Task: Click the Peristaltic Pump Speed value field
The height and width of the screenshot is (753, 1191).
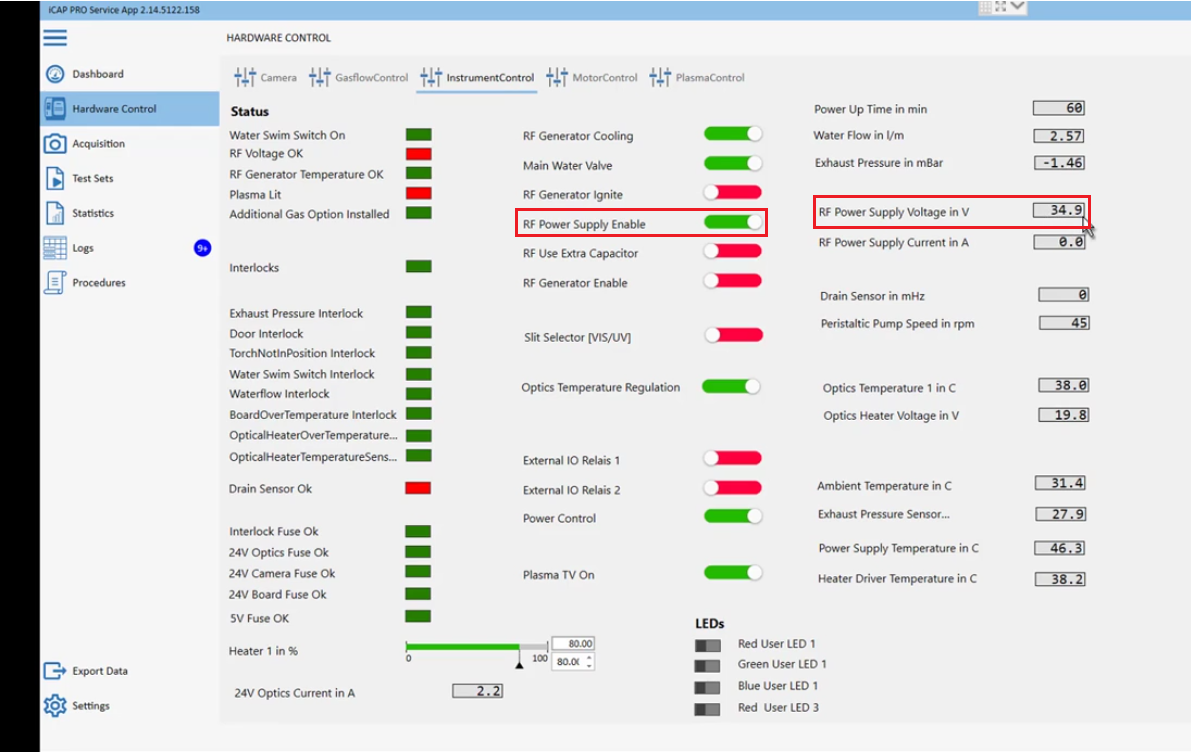Action: 1064,323
